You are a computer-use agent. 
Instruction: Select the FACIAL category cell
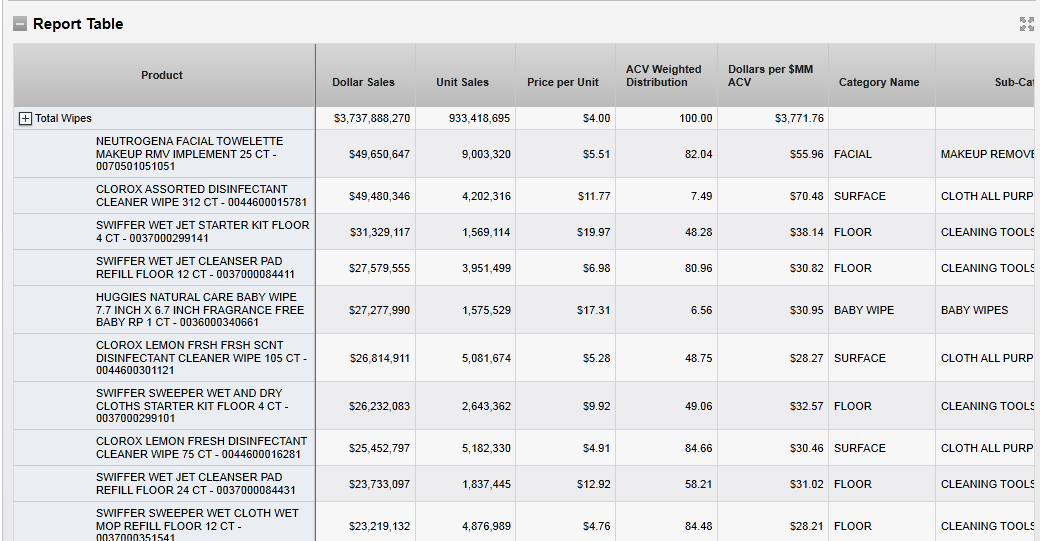[853, 154]
